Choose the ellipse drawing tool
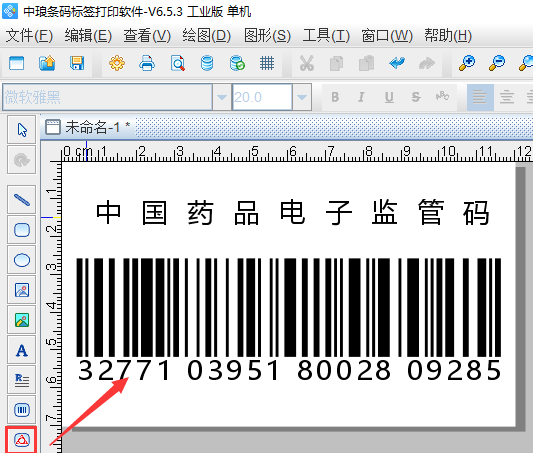This screenshot has height=453, width=533. (22, 260)
